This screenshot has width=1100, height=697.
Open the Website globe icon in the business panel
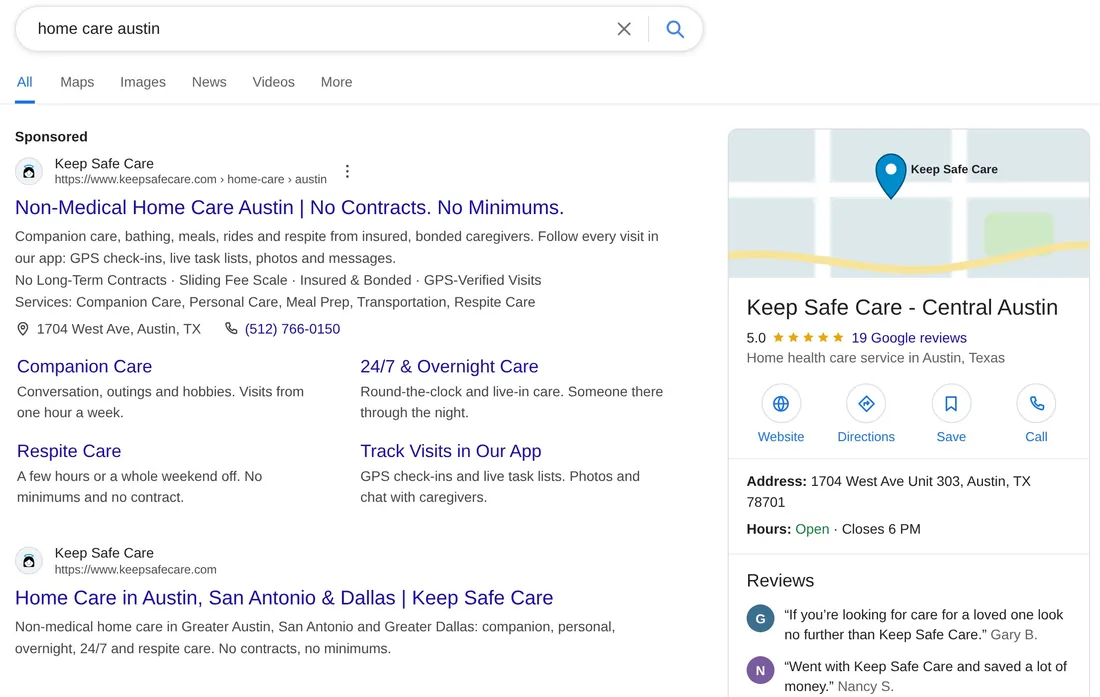[781, 404]
